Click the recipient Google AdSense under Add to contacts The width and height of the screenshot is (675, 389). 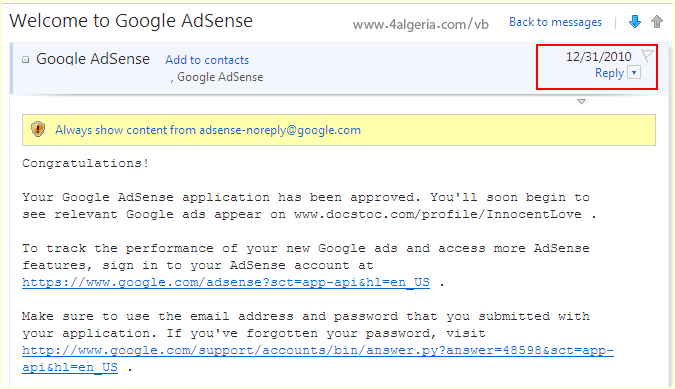click(x=220, y=77)
